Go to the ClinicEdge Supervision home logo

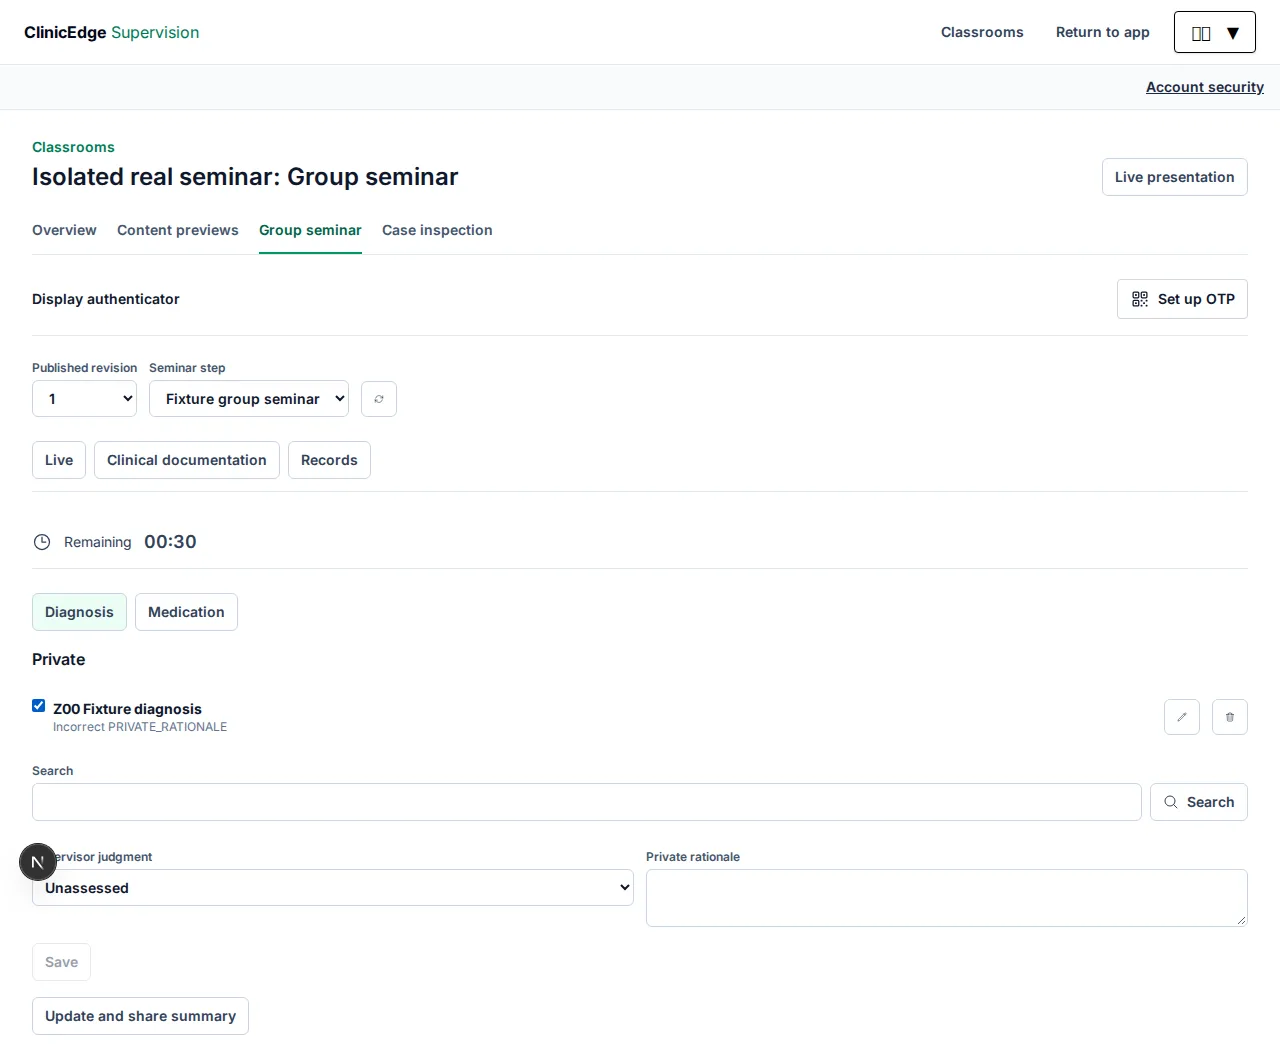(112, 32)
